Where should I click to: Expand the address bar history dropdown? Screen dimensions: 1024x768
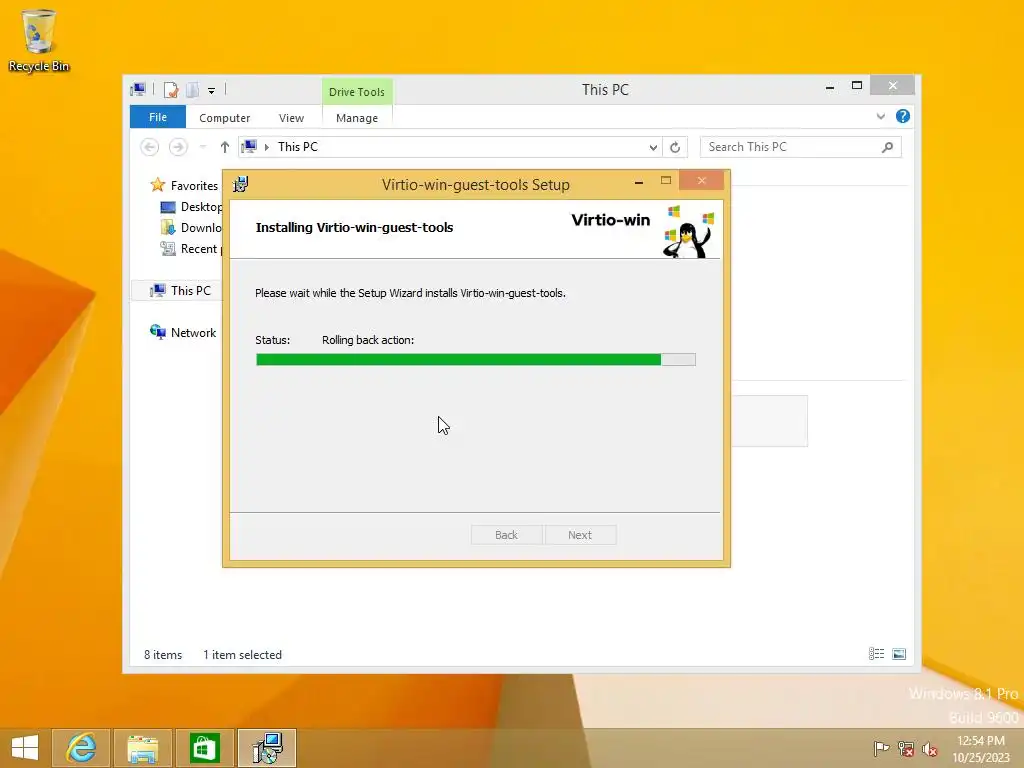[653, 148]
